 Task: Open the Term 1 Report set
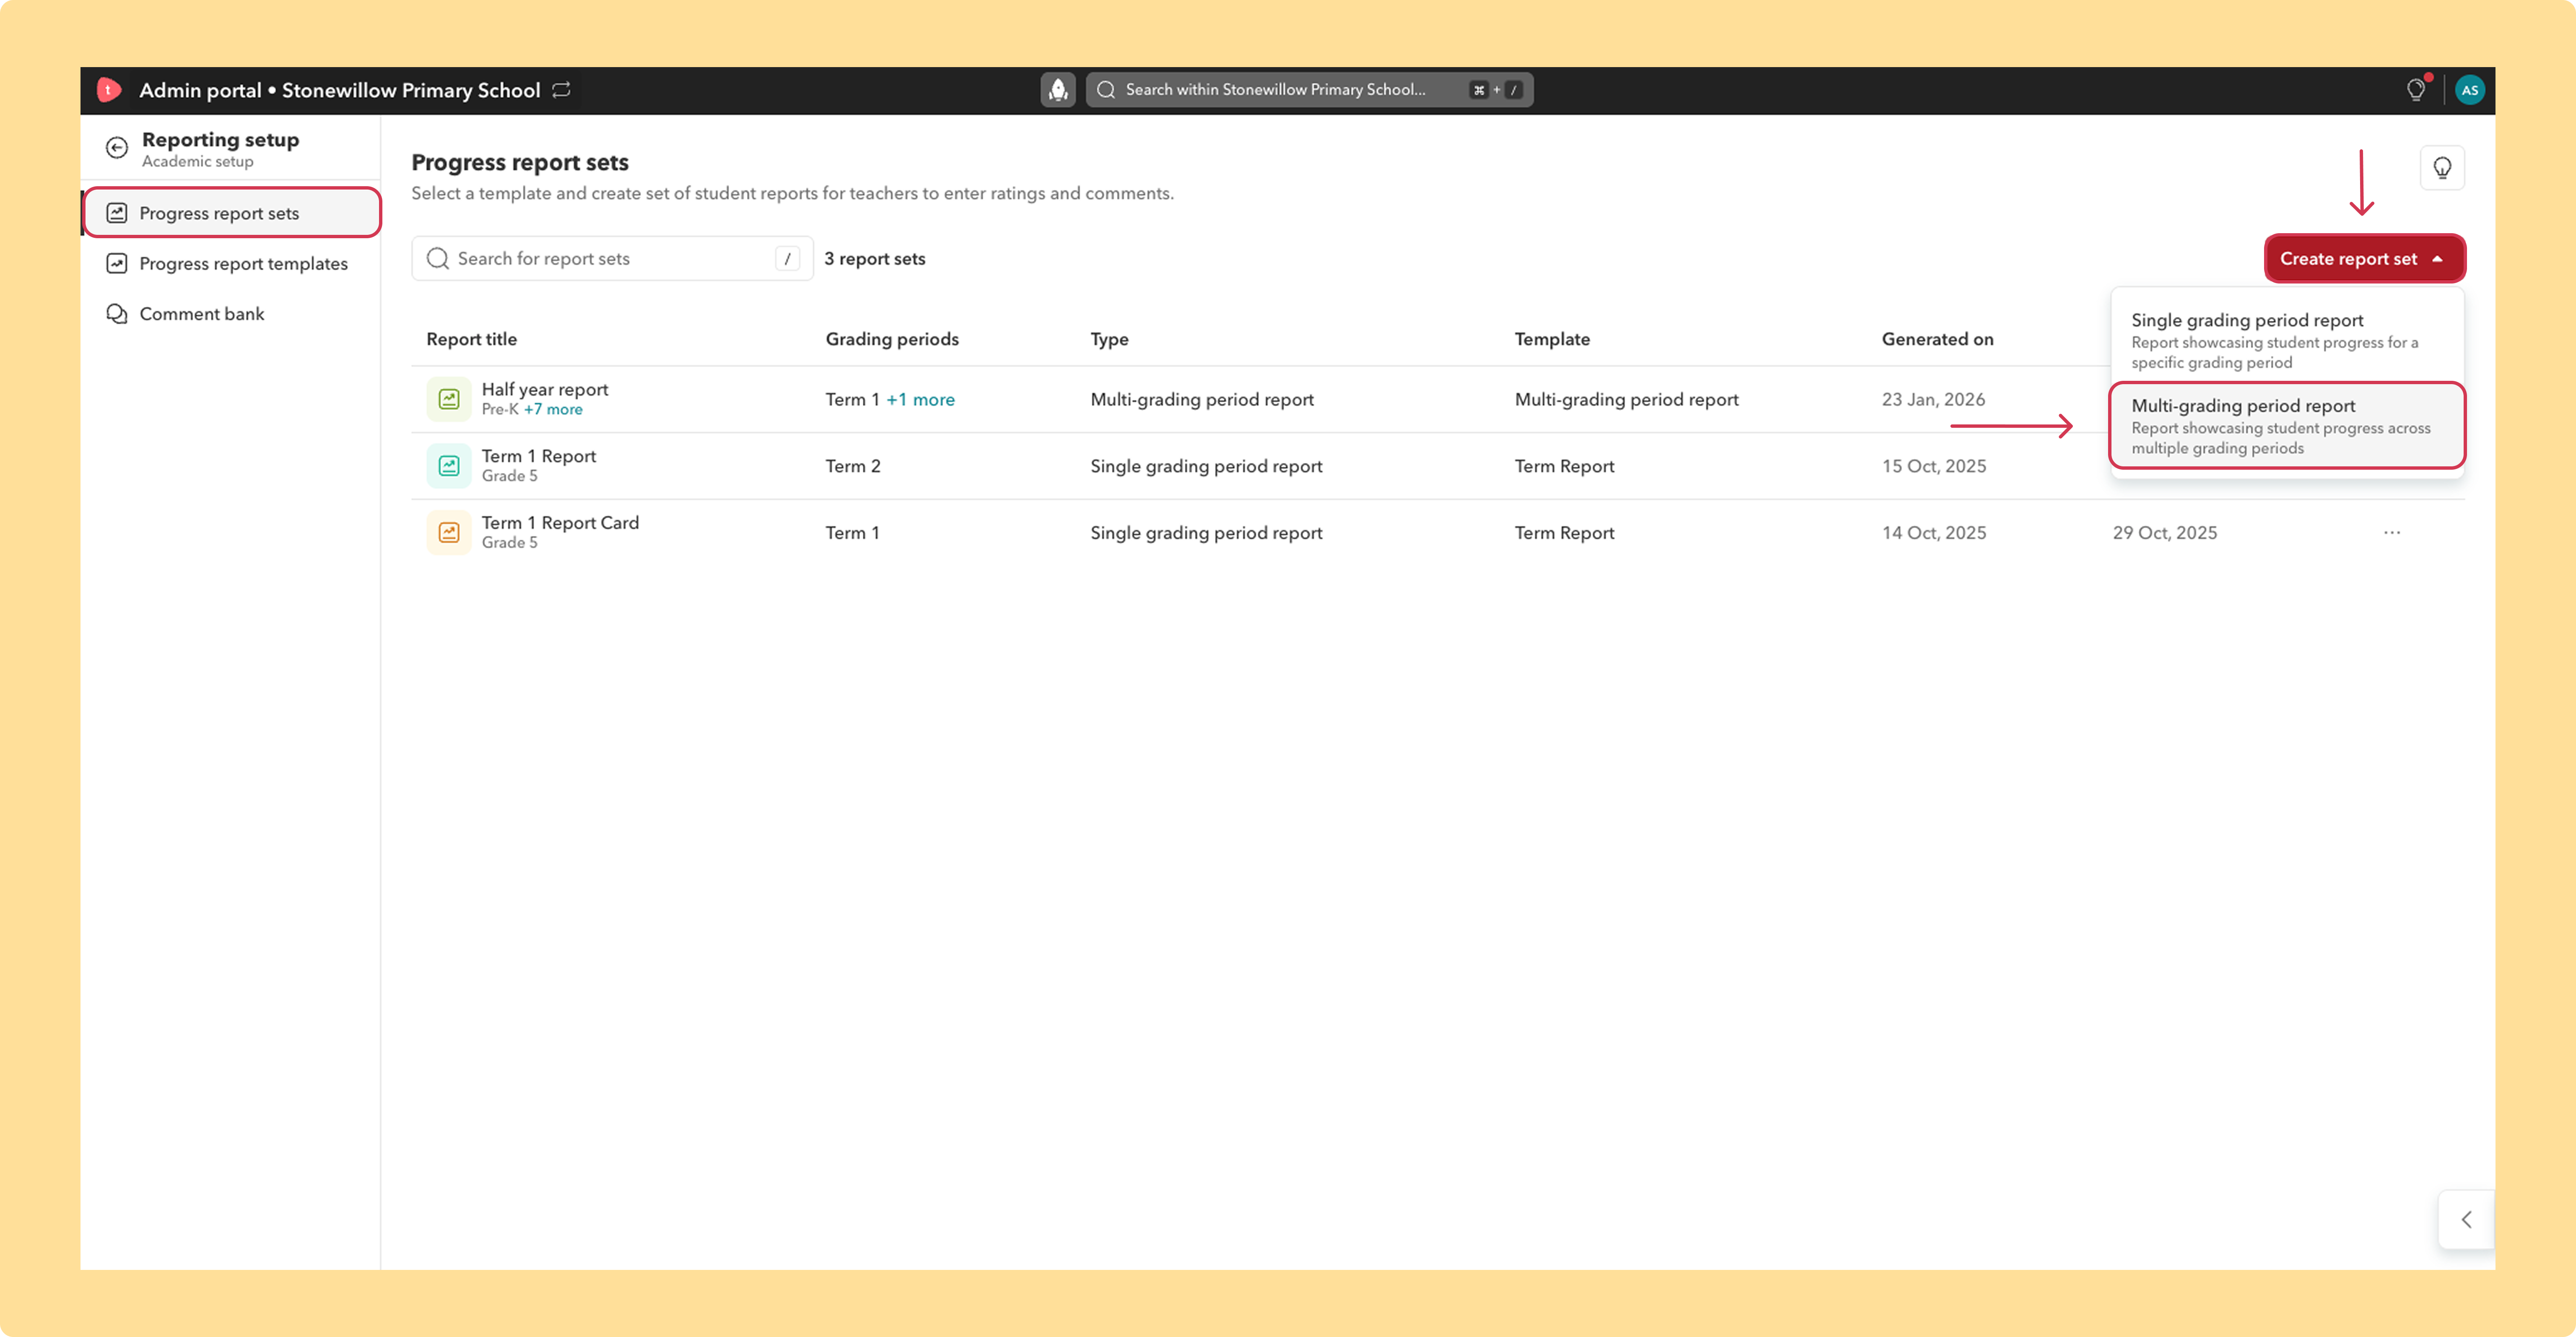pos(539,457)
